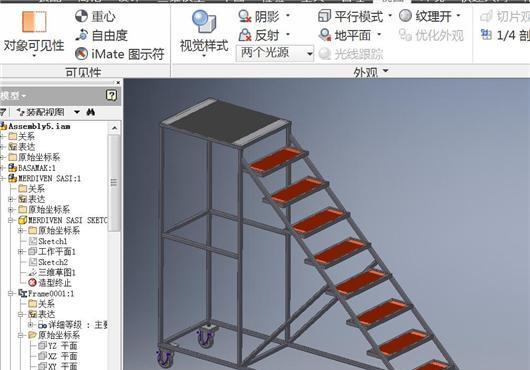
Task: Click the browser vertical scrollbar thumb
Action: pyautogui.click(x=114, y=183)
